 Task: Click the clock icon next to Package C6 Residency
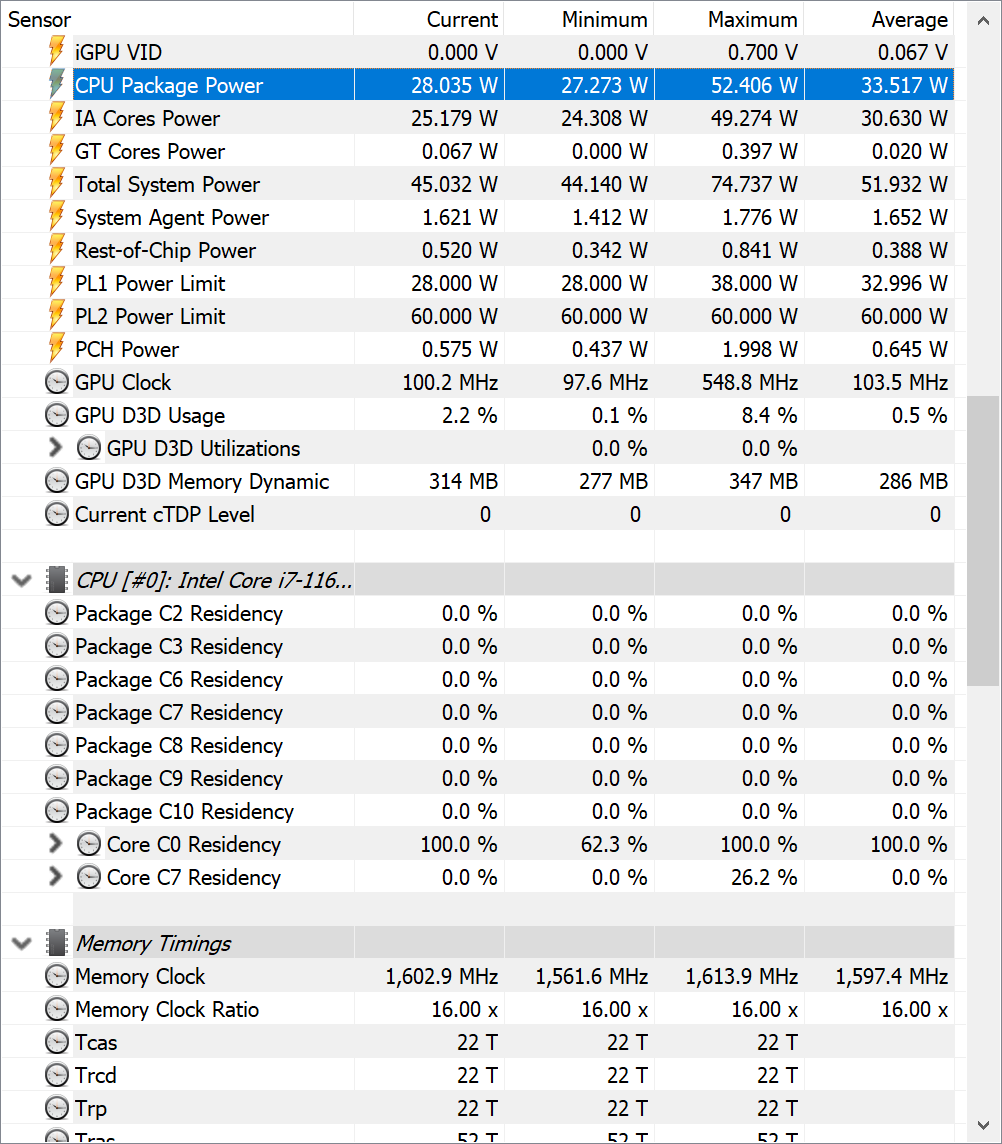click(57, 679)
